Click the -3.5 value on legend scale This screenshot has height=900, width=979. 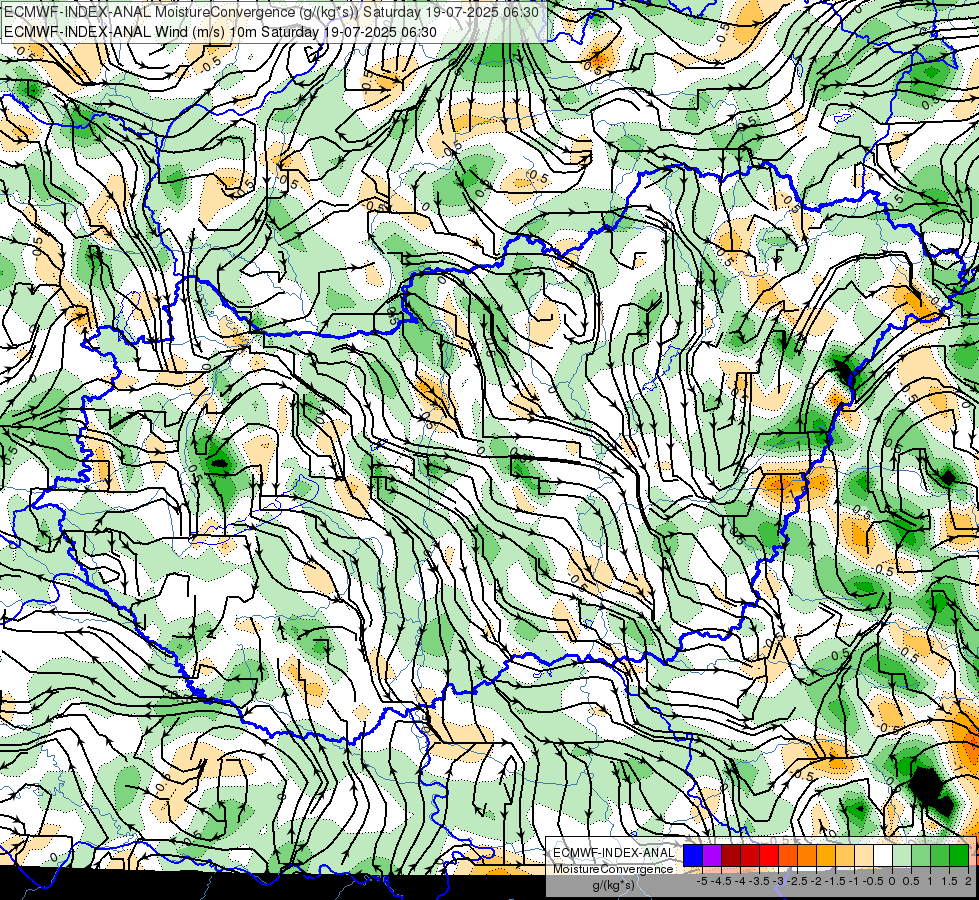[761, 881]
